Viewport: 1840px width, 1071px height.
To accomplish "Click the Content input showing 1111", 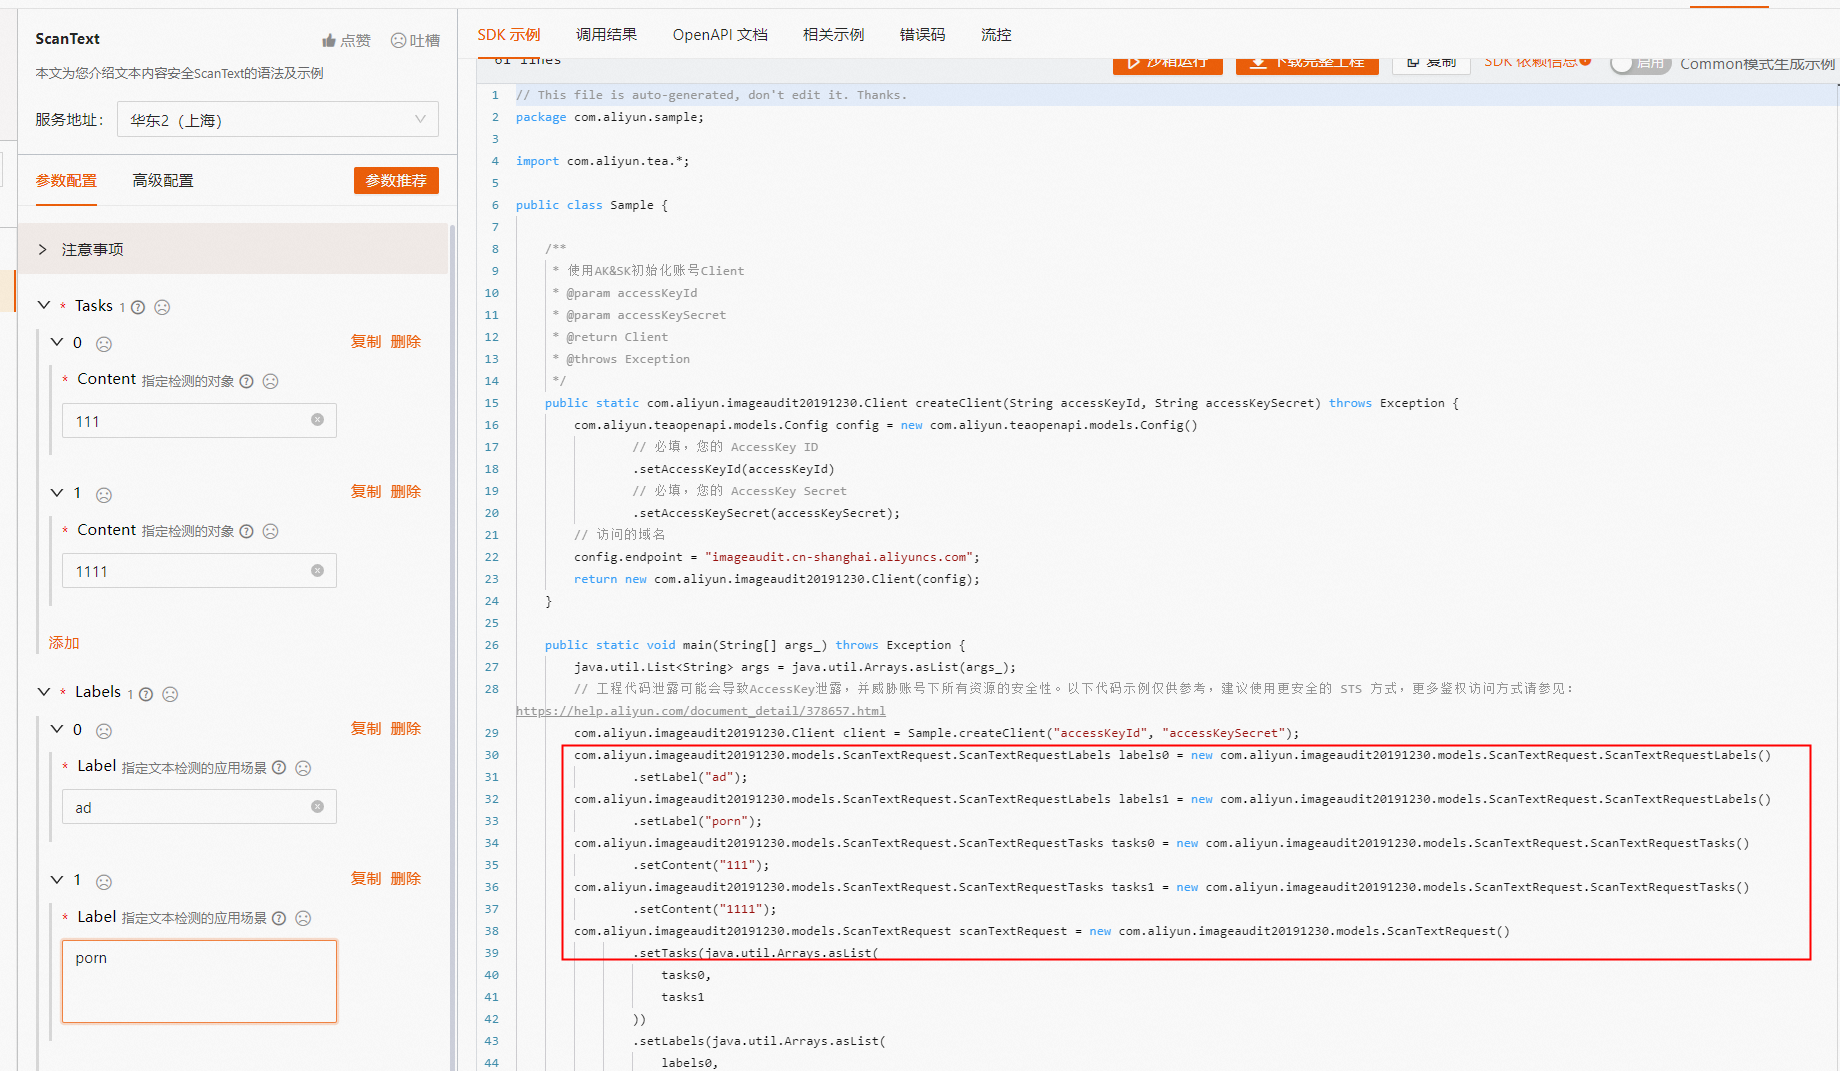I will coord(199,571).
